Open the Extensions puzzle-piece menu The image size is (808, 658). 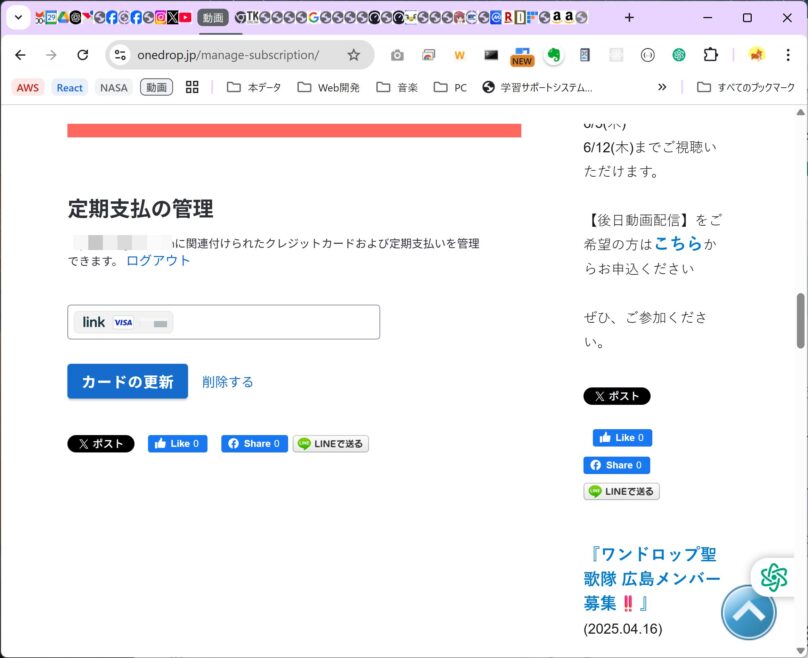[710, 55]
